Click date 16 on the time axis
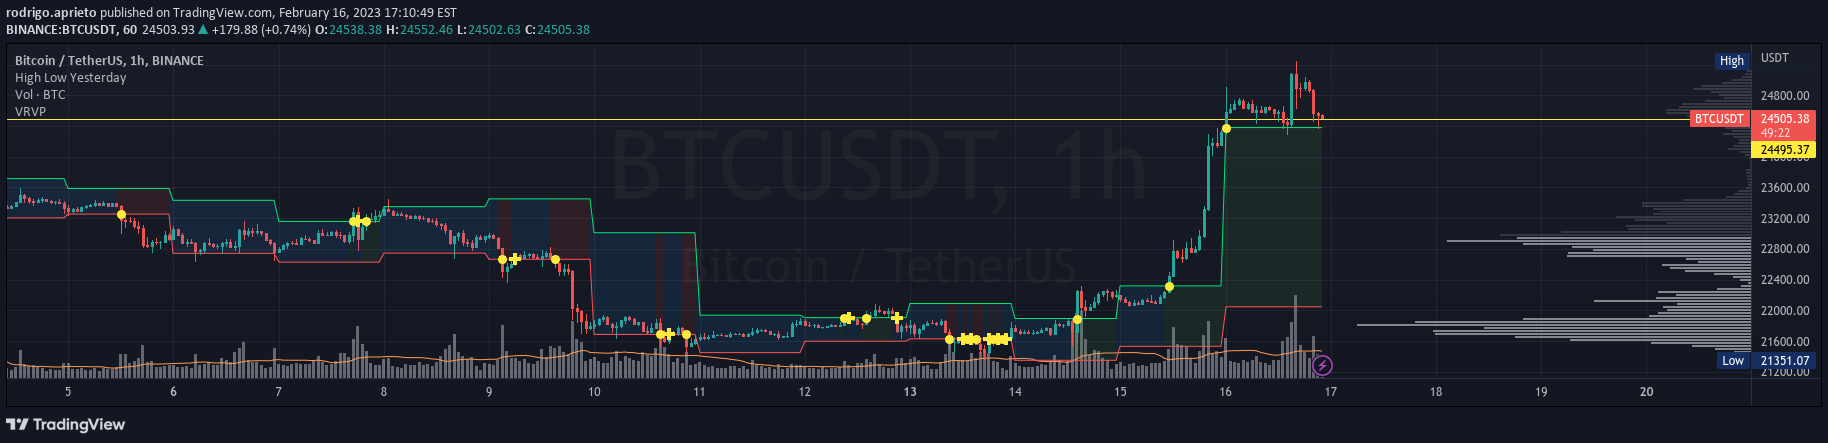This screenshot has width=1828, height=443. [1225, 392]
